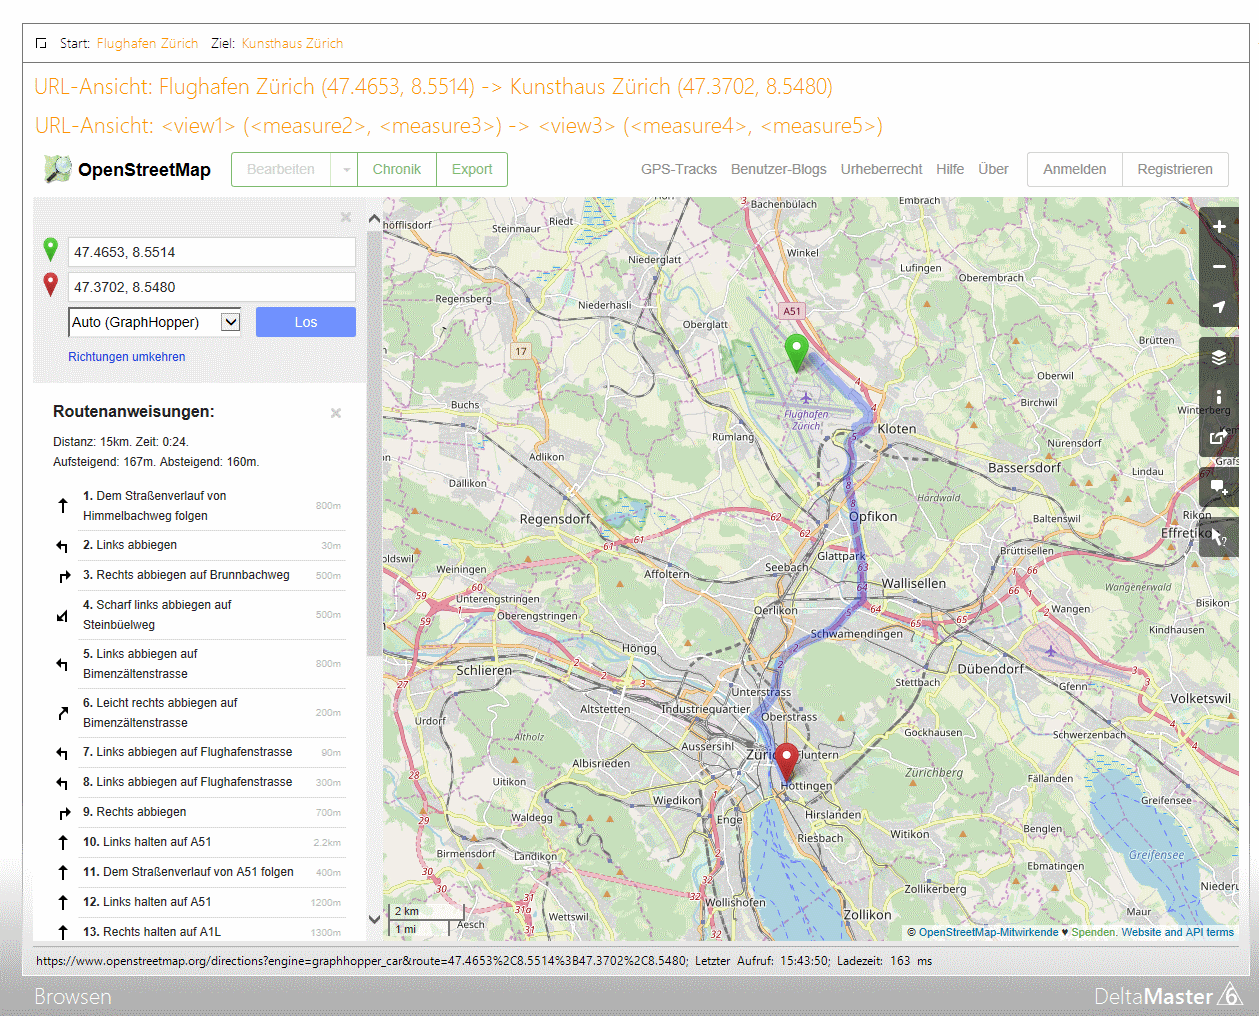This screenshot has width=1259, height=1016.
Task: Click 'Aufsteigend: 167m. Absteigend: 160m.' text
Action: click(156, 462)
